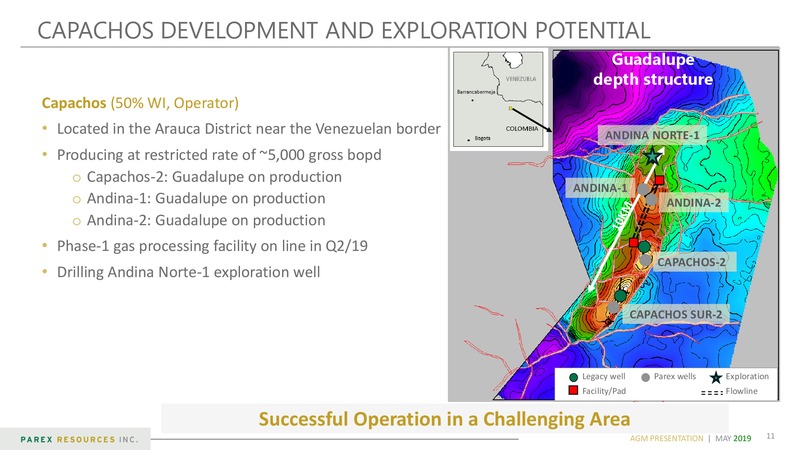Click the grey Parex well marker at Capachos-2
The height and width of the screenshot is (450, 800).
pos(645,260)
